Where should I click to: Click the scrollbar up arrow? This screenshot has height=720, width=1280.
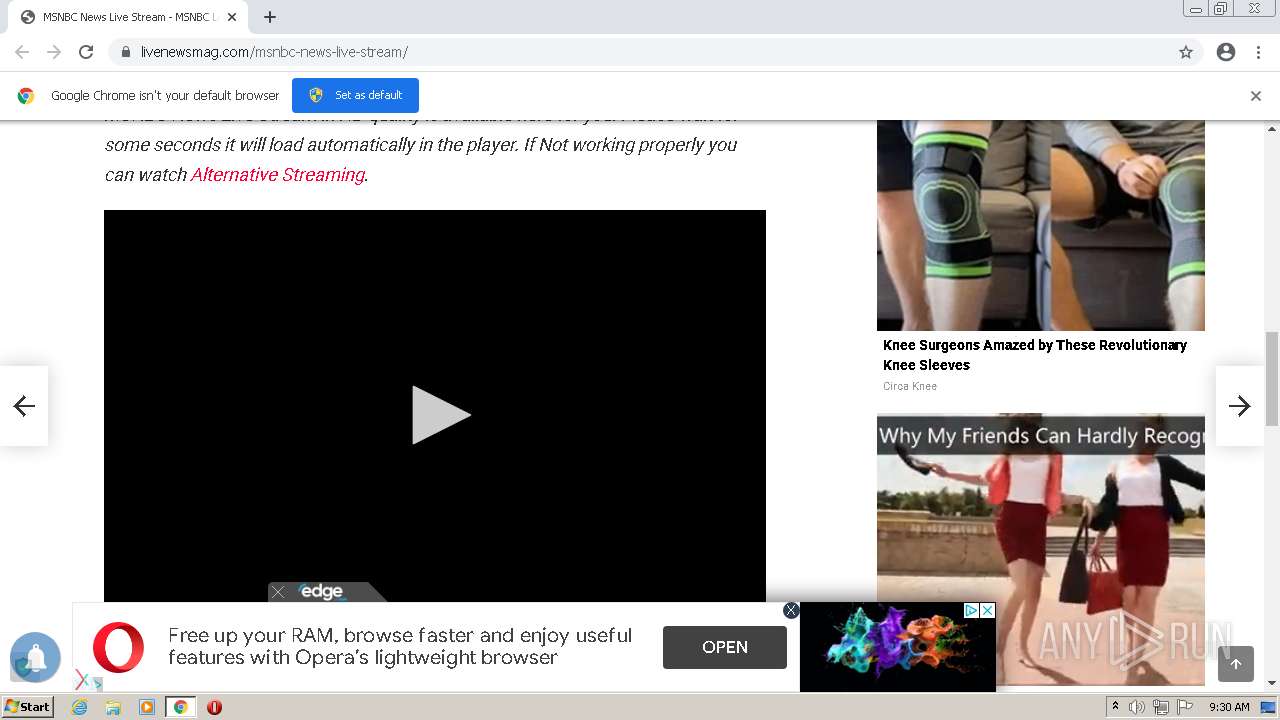pyautogui.click(x=1272, y=129)
